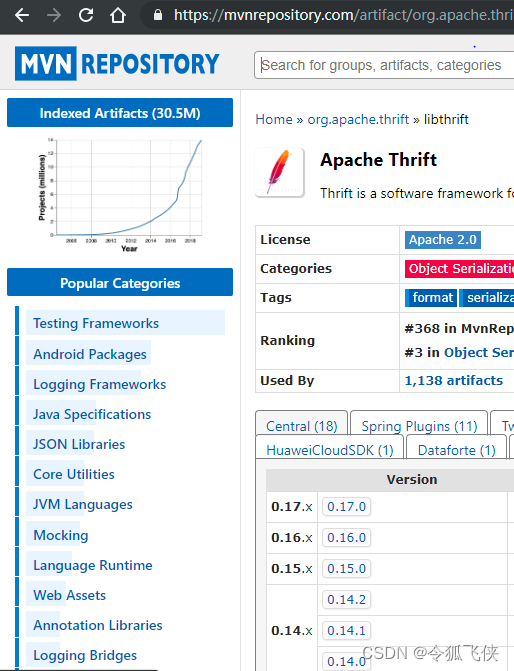The image size is (514, 671).
Task: Open Mocking category
Action: pos(61,535)
